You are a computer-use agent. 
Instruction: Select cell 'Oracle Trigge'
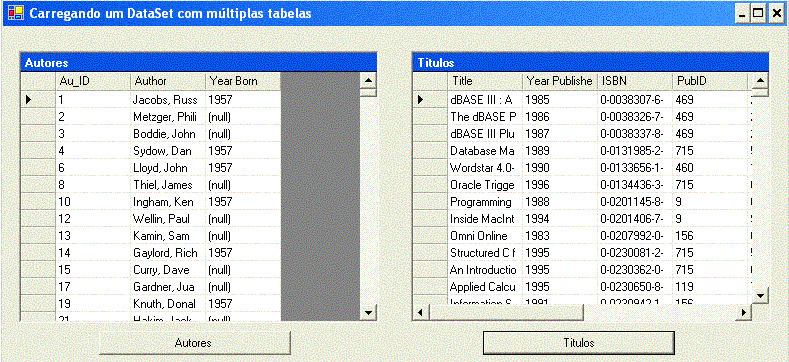[x=485, y=185]
